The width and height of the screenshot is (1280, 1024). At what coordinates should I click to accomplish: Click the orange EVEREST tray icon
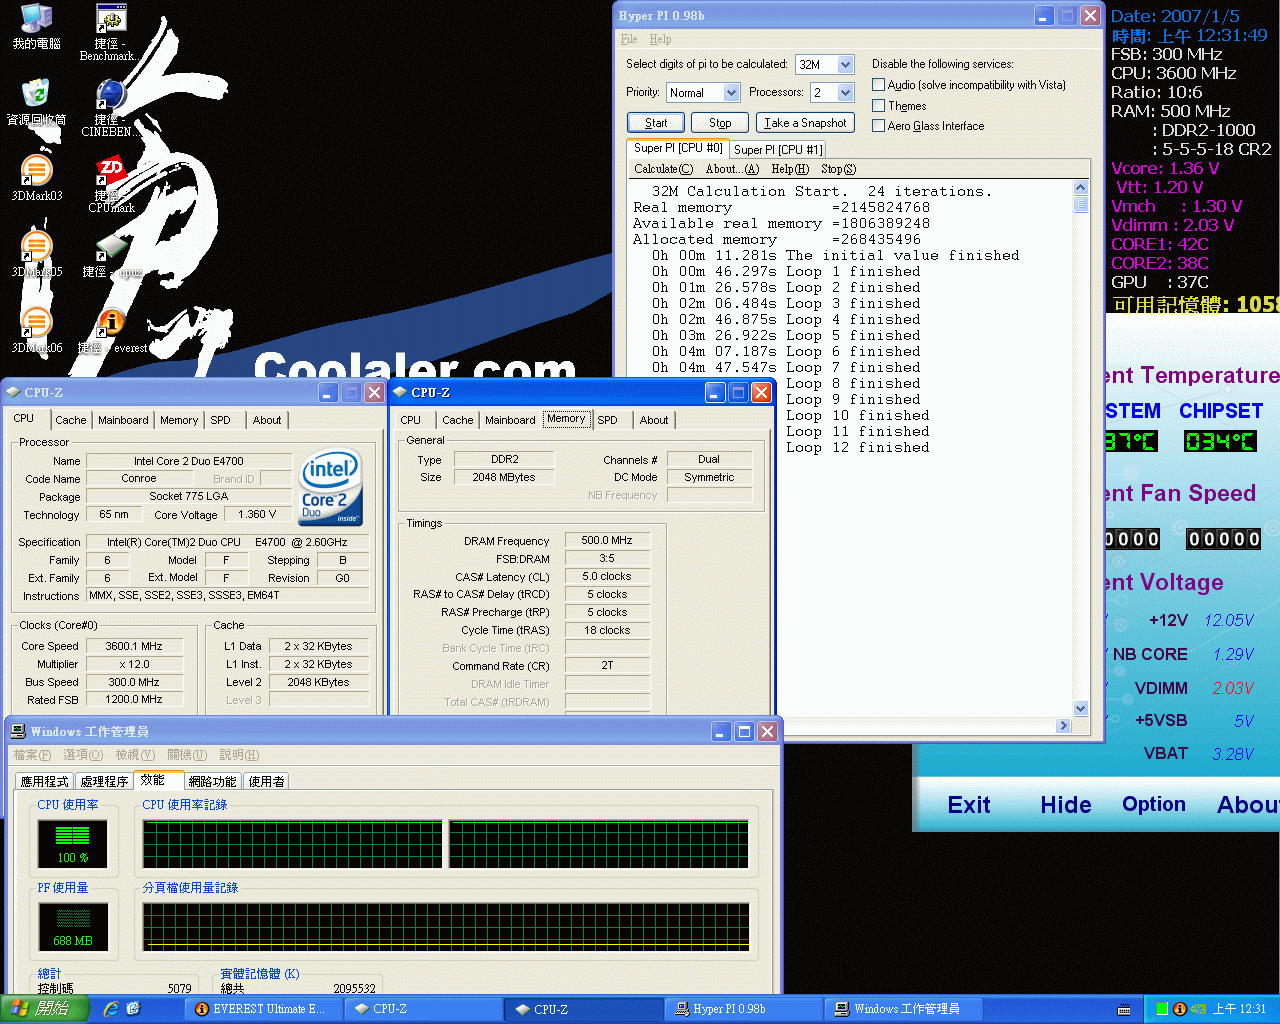tap(1179, 1009)
